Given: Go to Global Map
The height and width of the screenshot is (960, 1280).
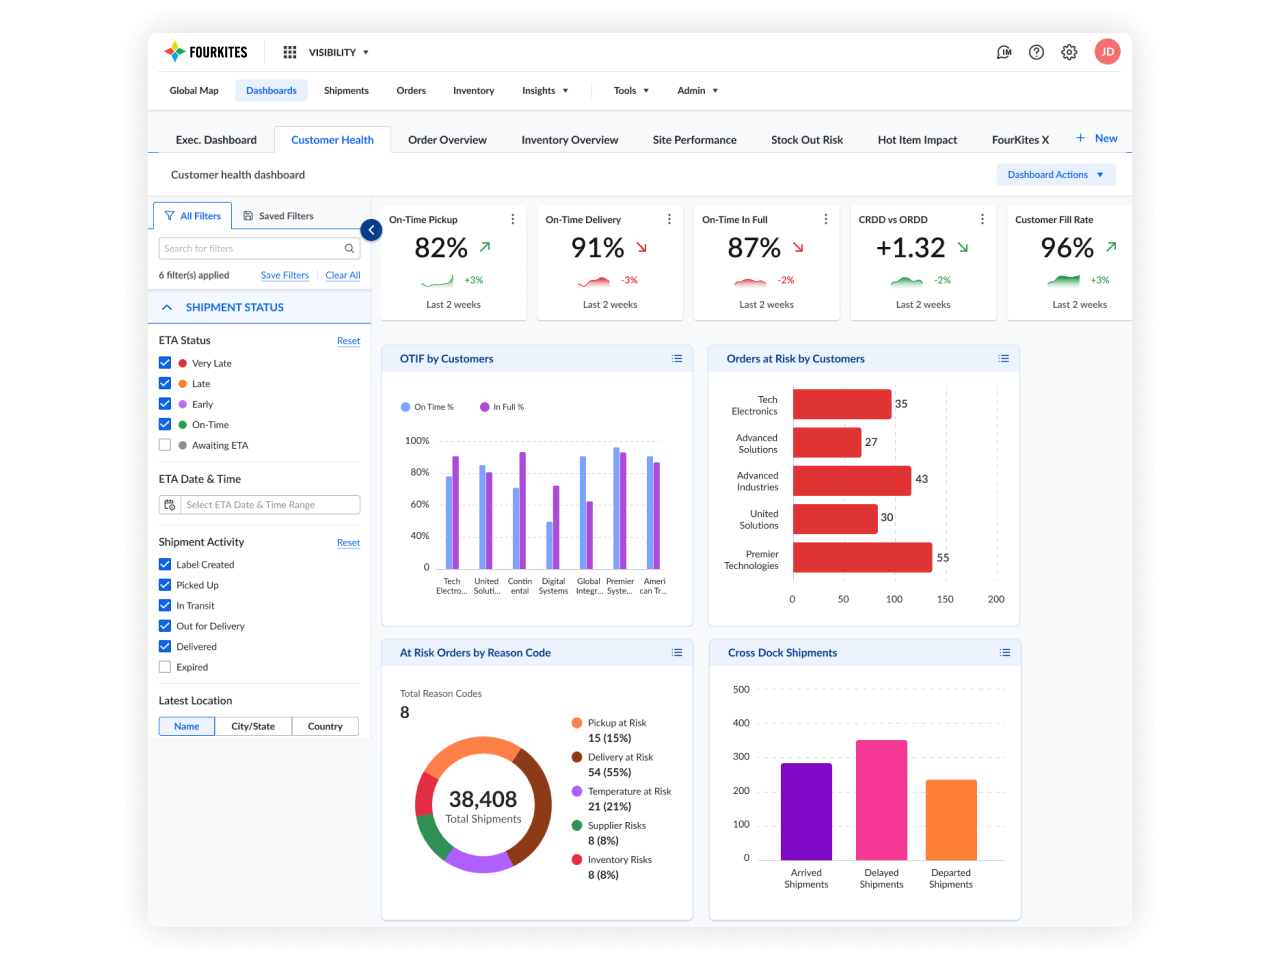Looking at the screenshot, I should [x=194, y=90].
